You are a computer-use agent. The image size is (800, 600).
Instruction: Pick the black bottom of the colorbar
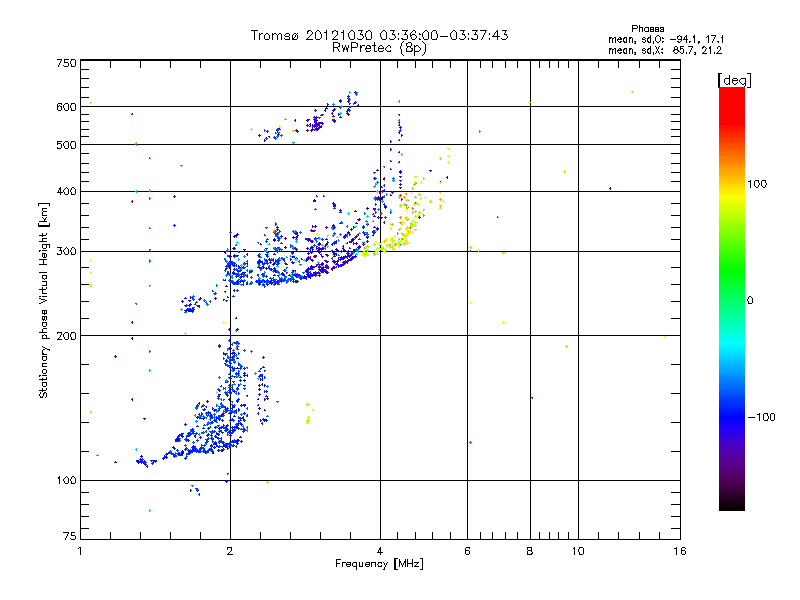(x=732, y=503)
